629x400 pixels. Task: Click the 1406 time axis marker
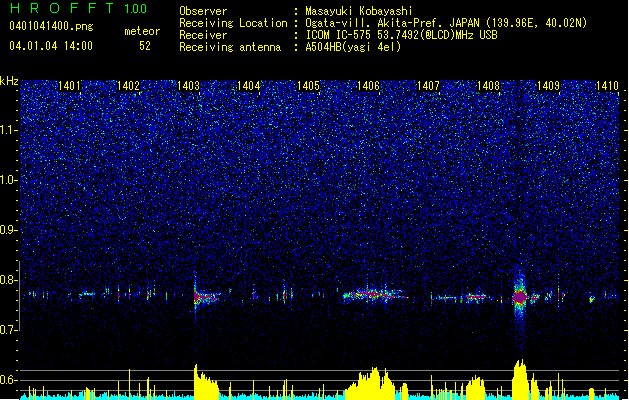pos(368,86)
